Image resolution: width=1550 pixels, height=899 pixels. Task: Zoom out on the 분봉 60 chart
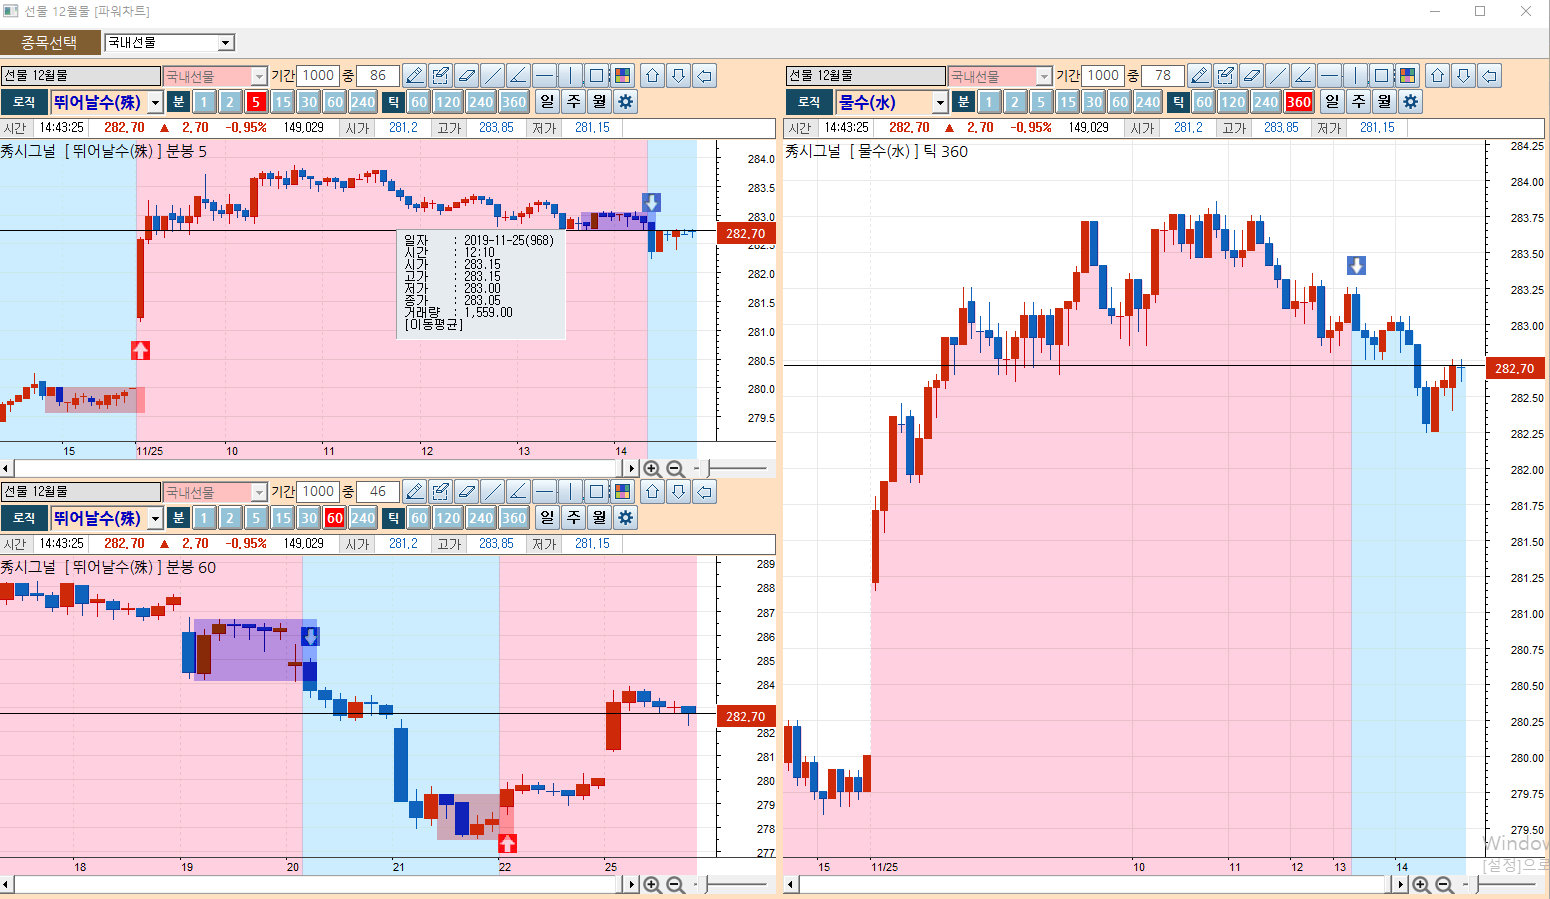coord(675,884)
